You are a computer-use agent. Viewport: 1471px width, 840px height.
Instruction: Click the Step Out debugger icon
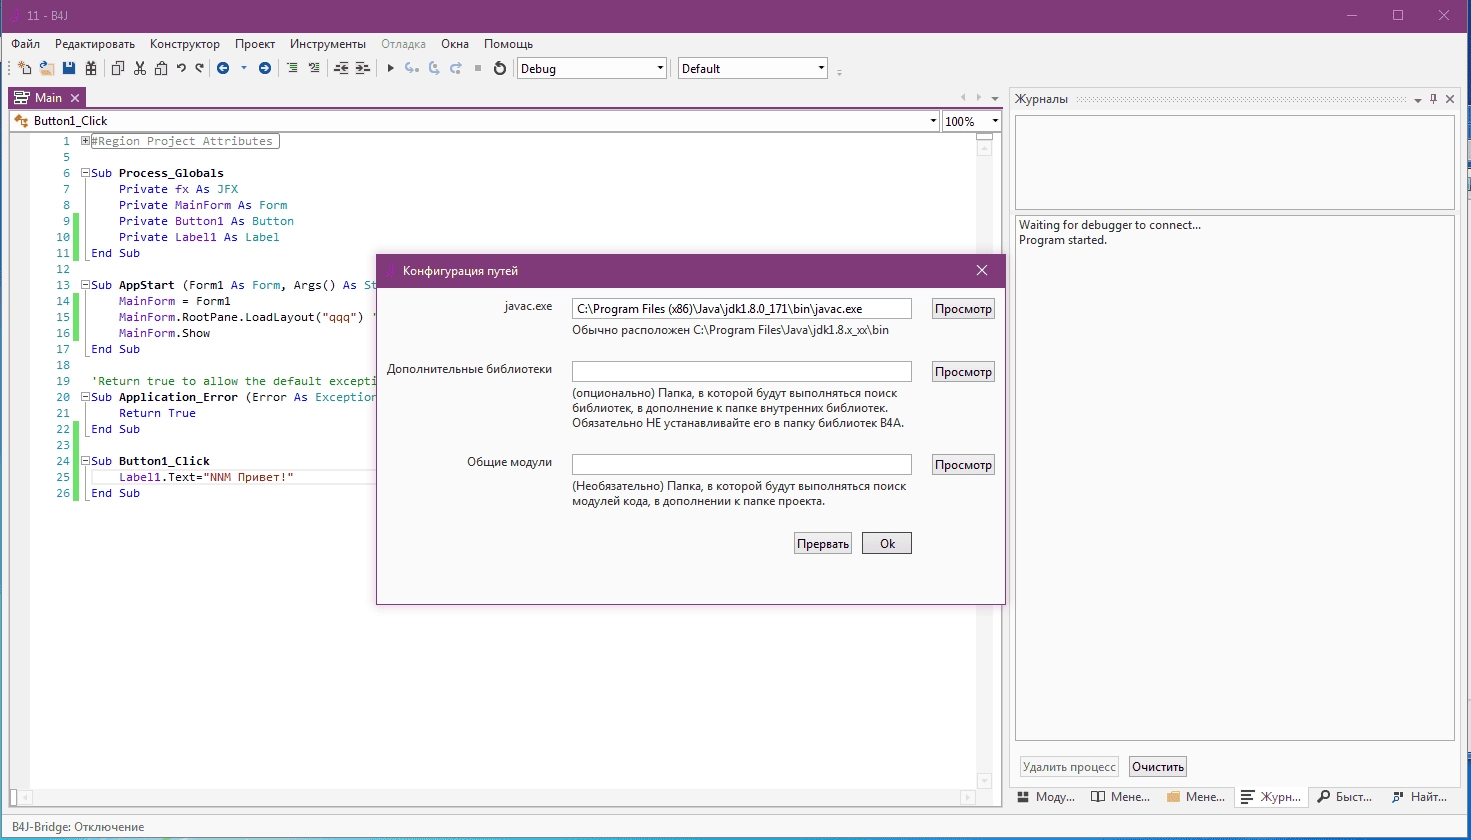[x=456, y=68]
